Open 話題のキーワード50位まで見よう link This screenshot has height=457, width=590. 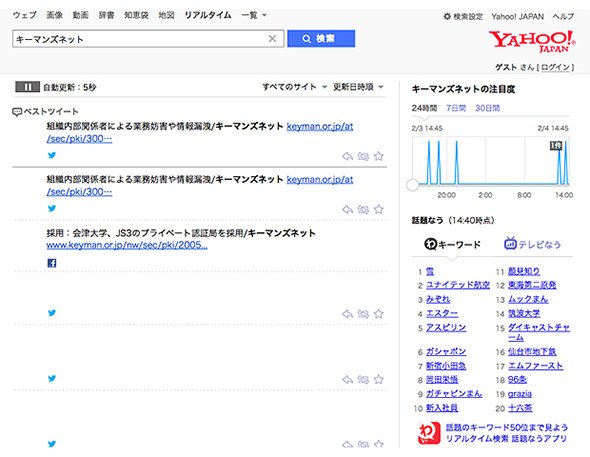pyautogui.click(x=506, y=427)
